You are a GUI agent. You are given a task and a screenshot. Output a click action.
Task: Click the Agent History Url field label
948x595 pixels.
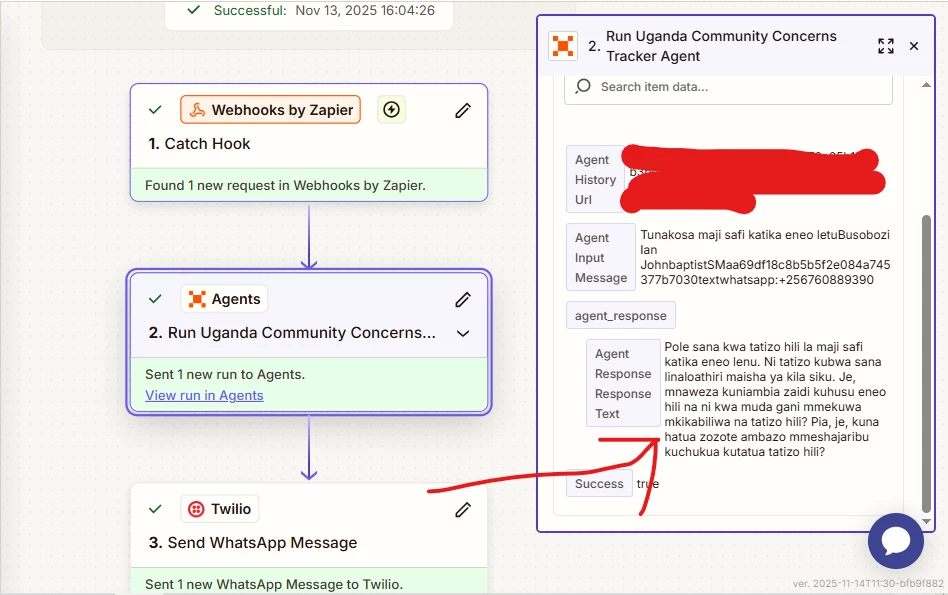[x=595, y=180]
